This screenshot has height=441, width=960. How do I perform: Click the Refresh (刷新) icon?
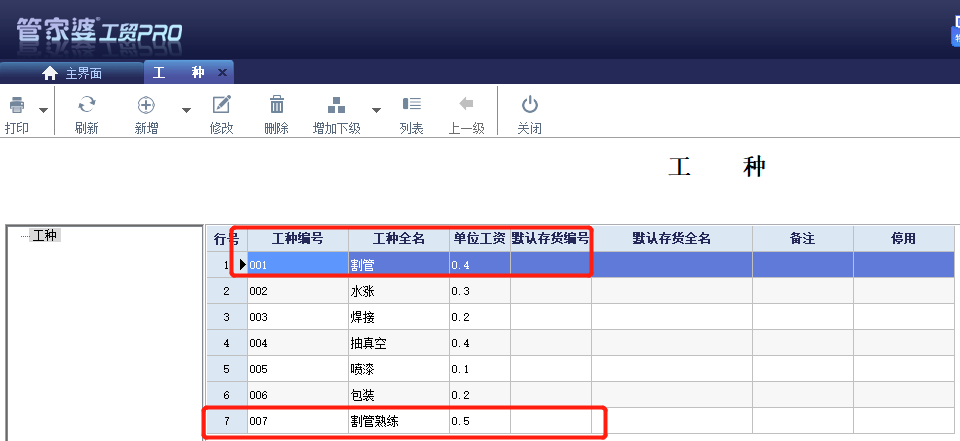(x=87, y=105)
